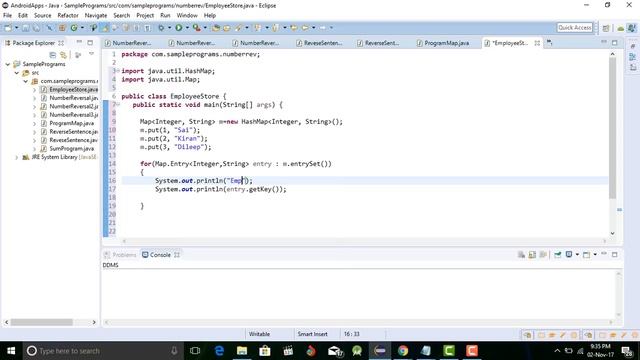The height and width of the screenshot is (360, 640).
Task: Click the Quick Access search field
Action: click(x=574, y=27)
